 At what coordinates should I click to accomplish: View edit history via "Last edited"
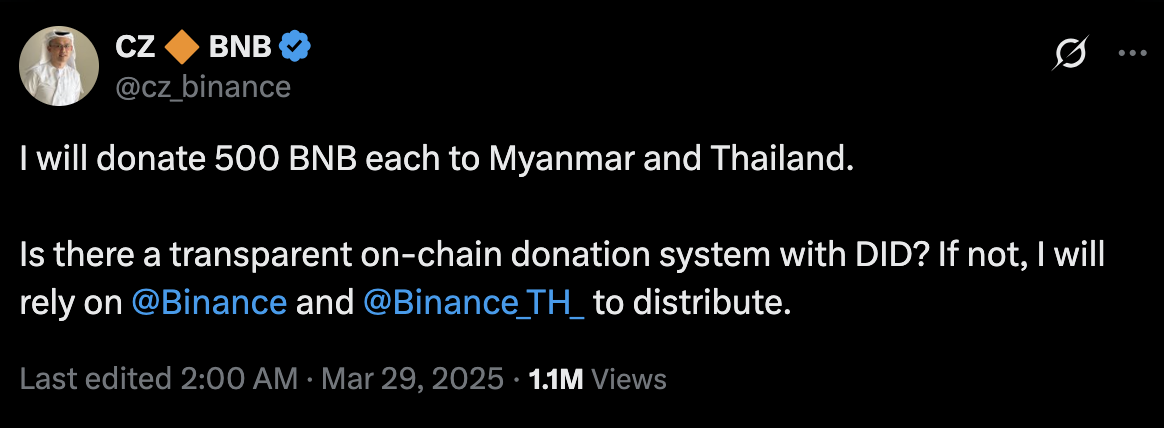click(93, 380)
